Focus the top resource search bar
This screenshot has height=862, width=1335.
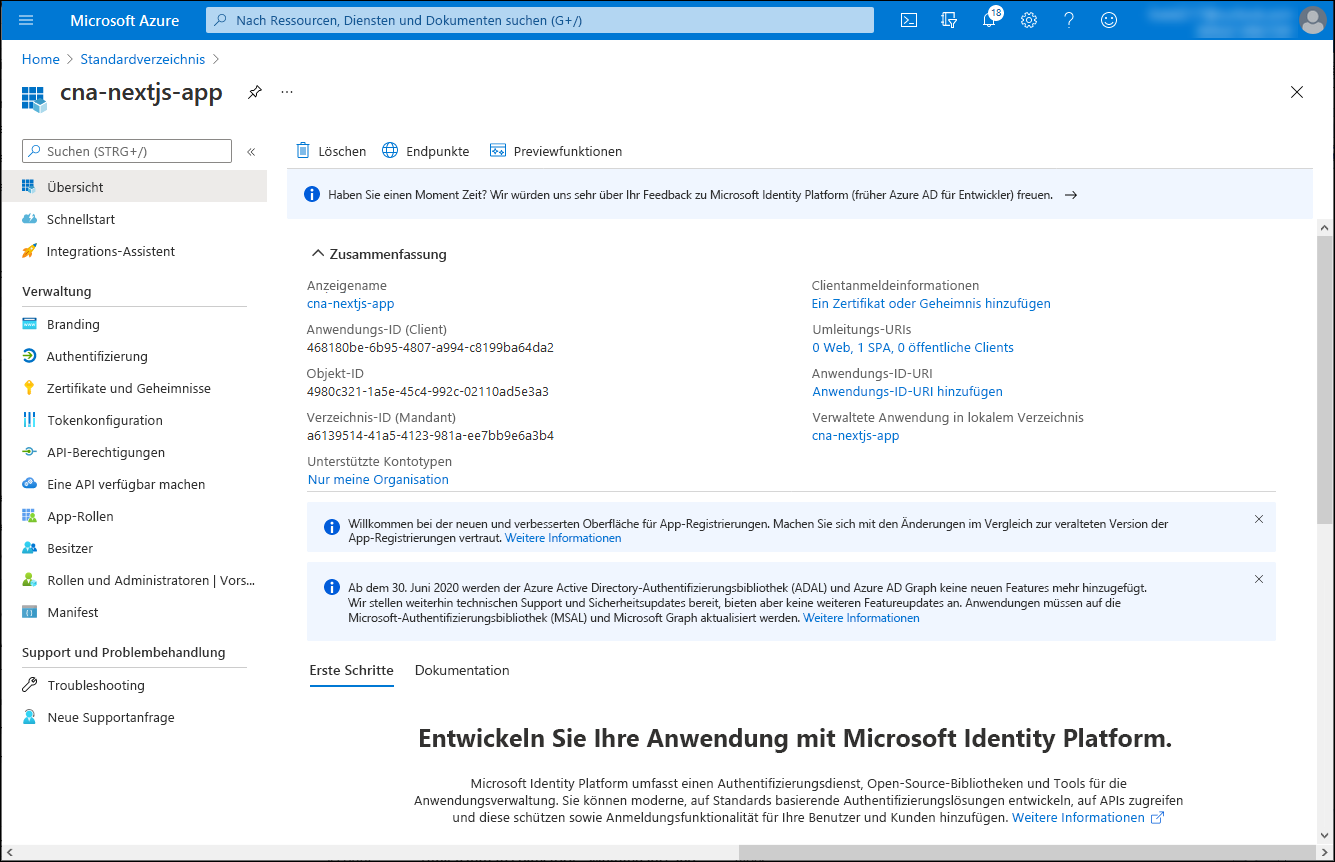click(540, 20)
